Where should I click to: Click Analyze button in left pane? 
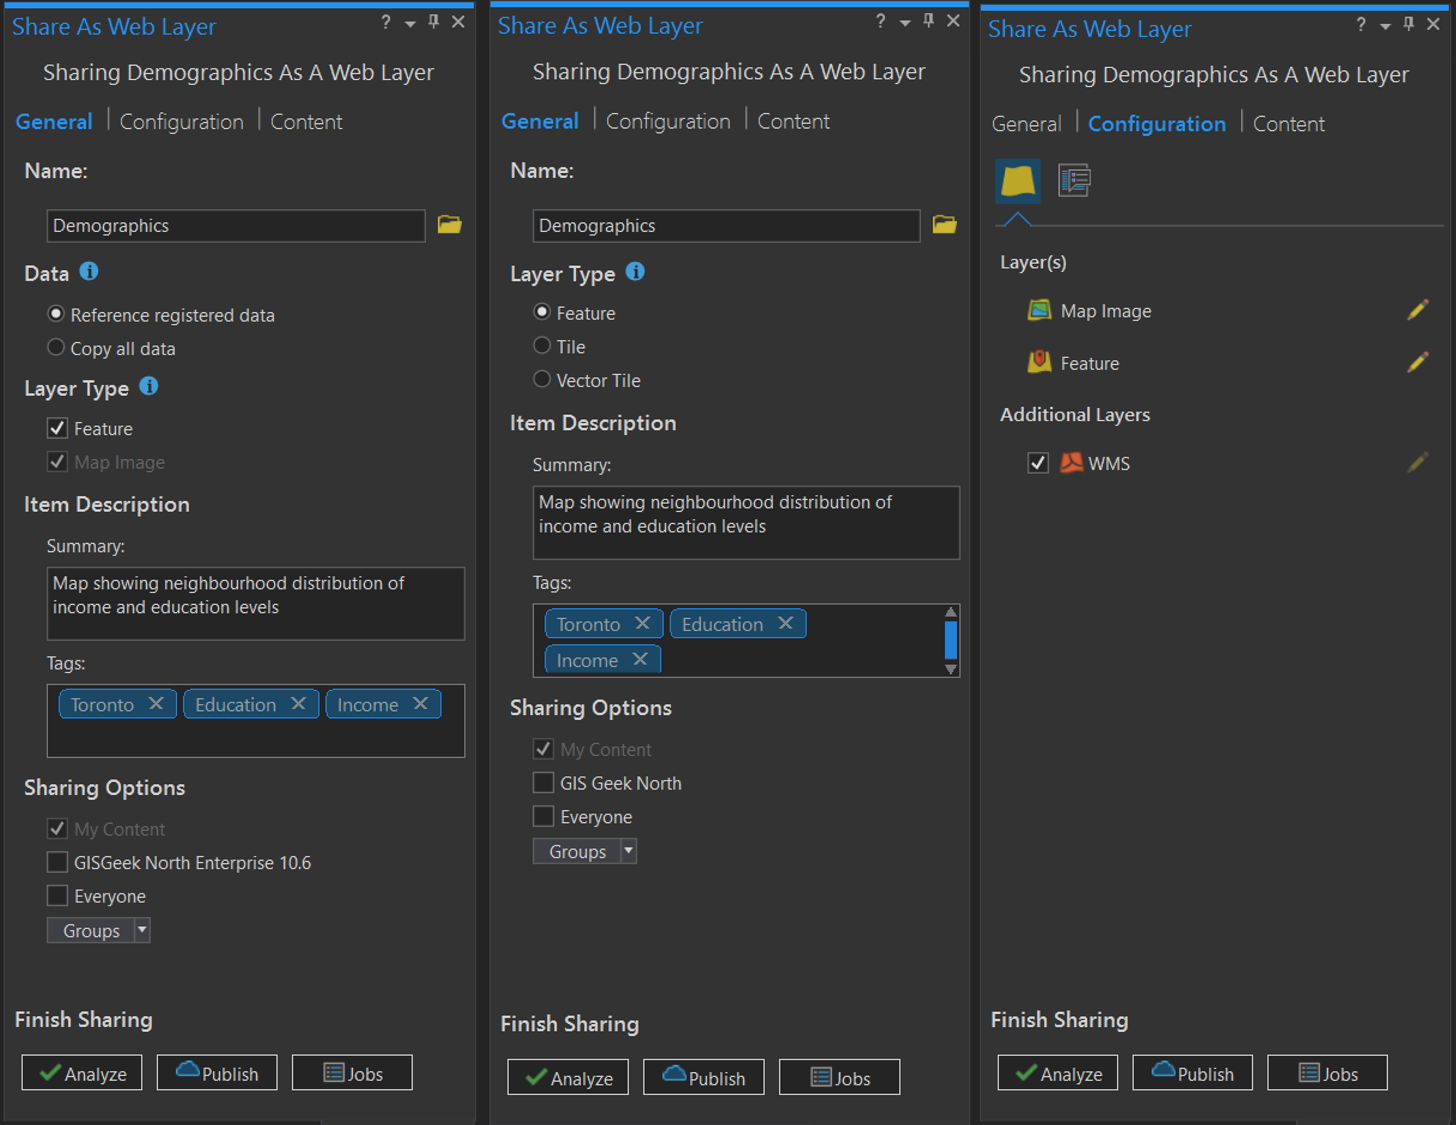point(82,1073)
